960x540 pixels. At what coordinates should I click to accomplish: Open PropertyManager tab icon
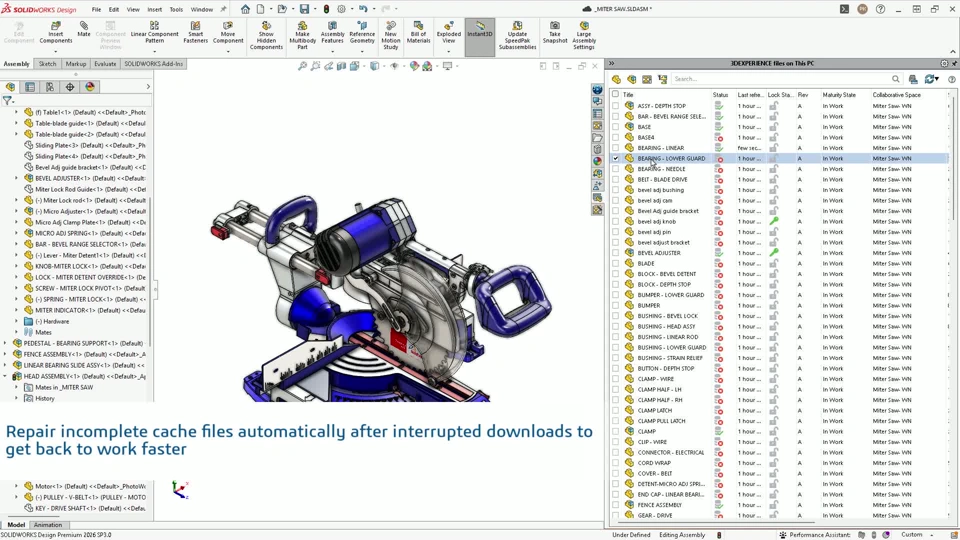[x=30, y=87]
